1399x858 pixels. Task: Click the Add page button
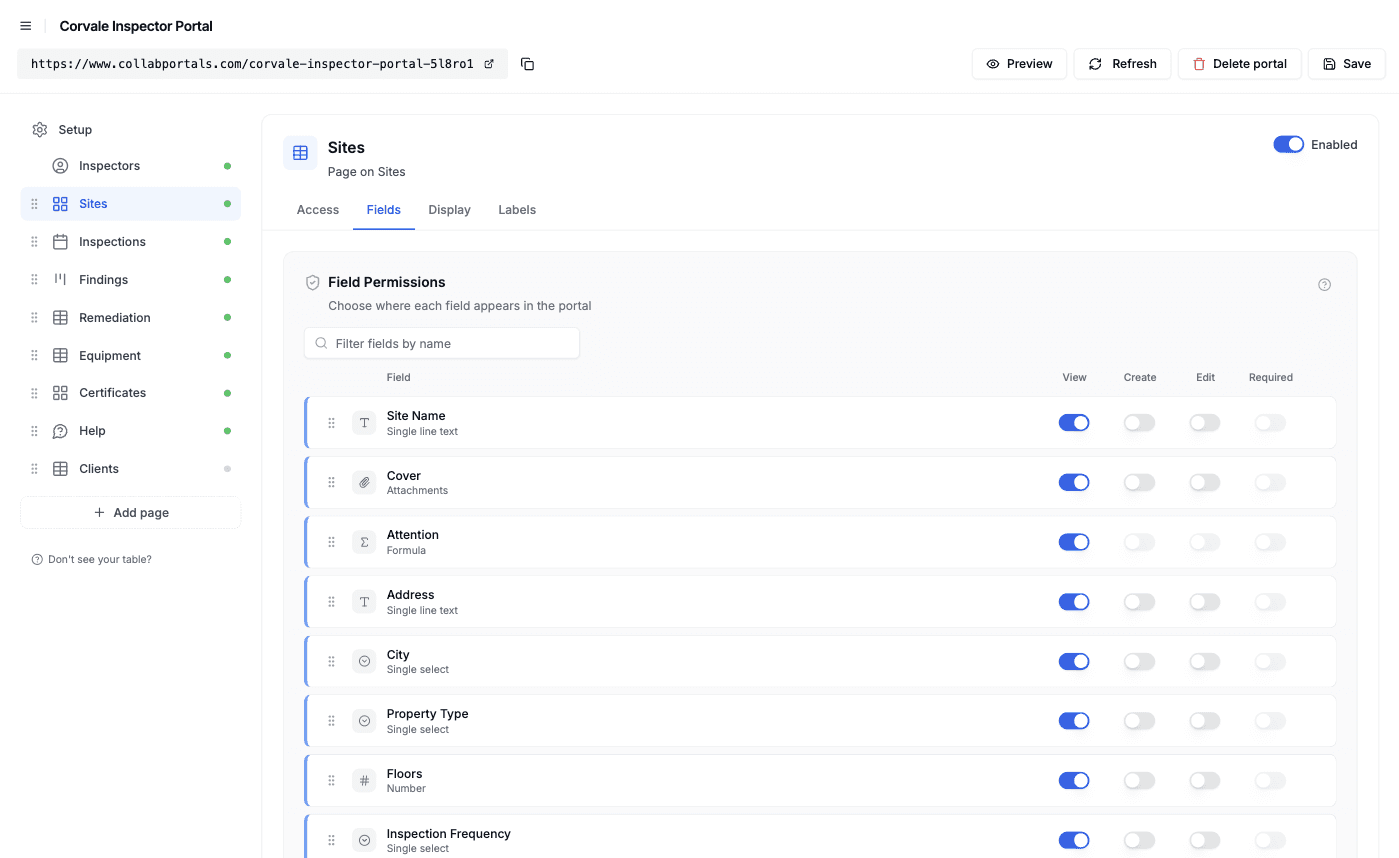(131, 513)
